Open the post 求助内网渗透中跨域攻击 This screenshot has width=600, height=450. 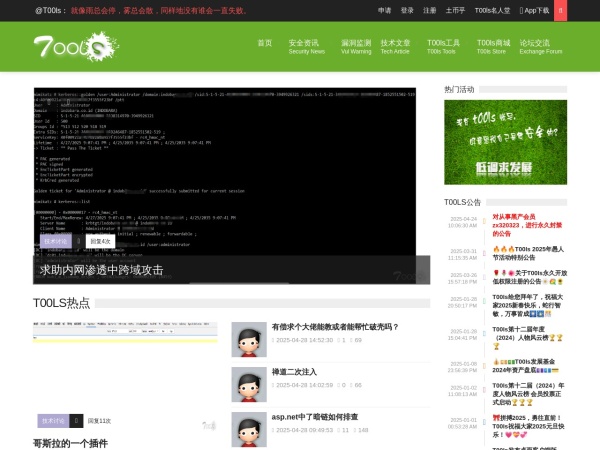(x=101, y=270)
